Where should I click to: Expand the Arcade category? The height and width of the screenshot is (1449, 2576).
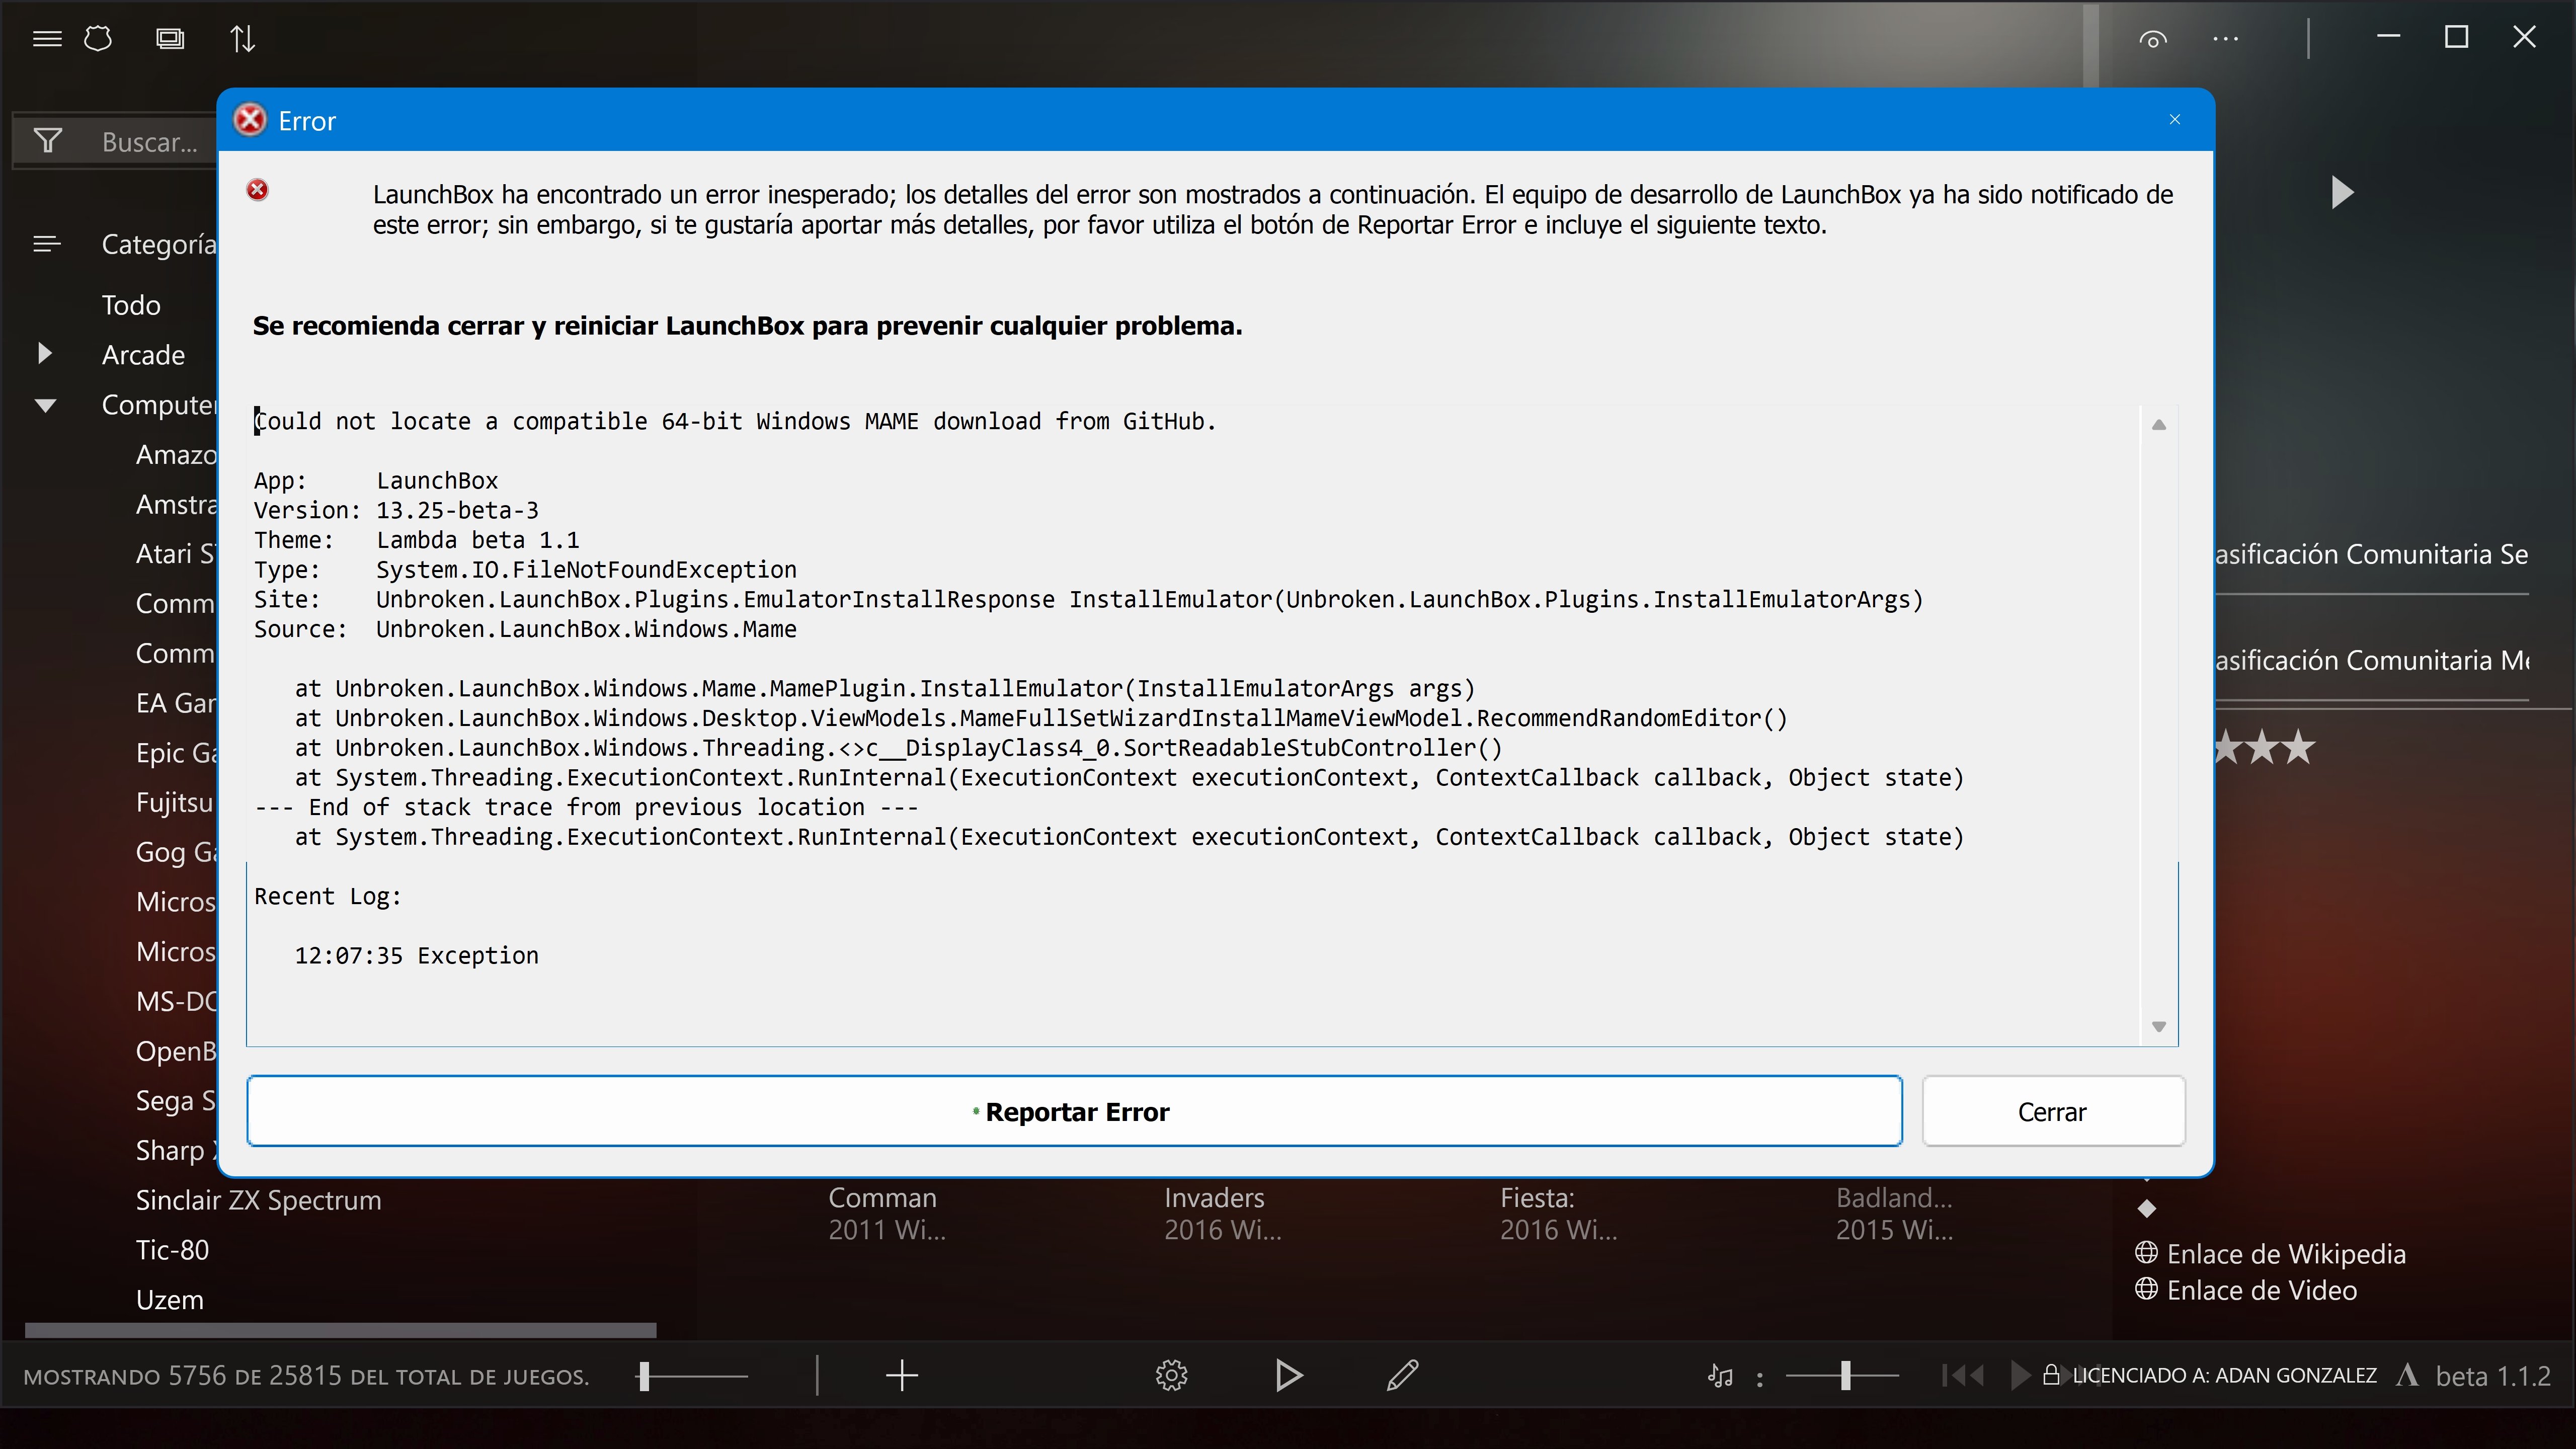point(45,354)
